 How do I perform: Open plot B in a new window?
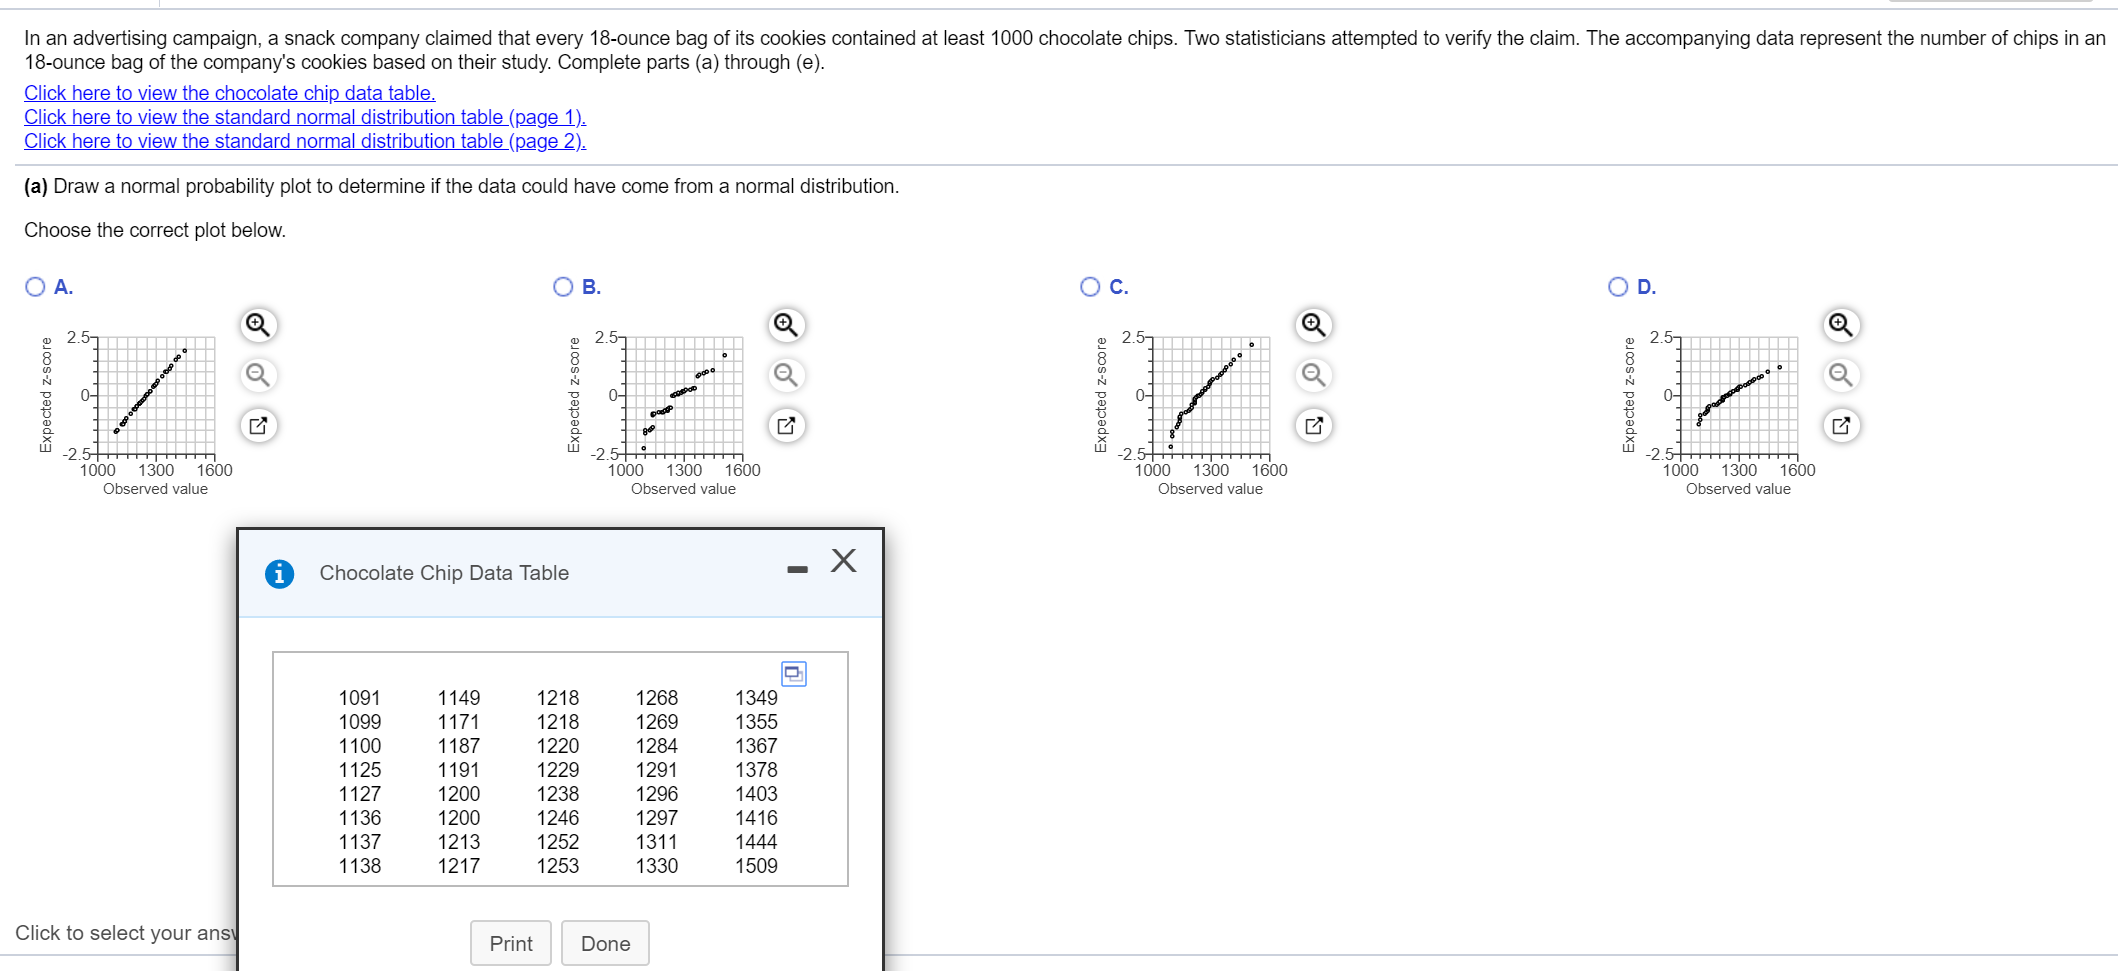coord(786,425)
